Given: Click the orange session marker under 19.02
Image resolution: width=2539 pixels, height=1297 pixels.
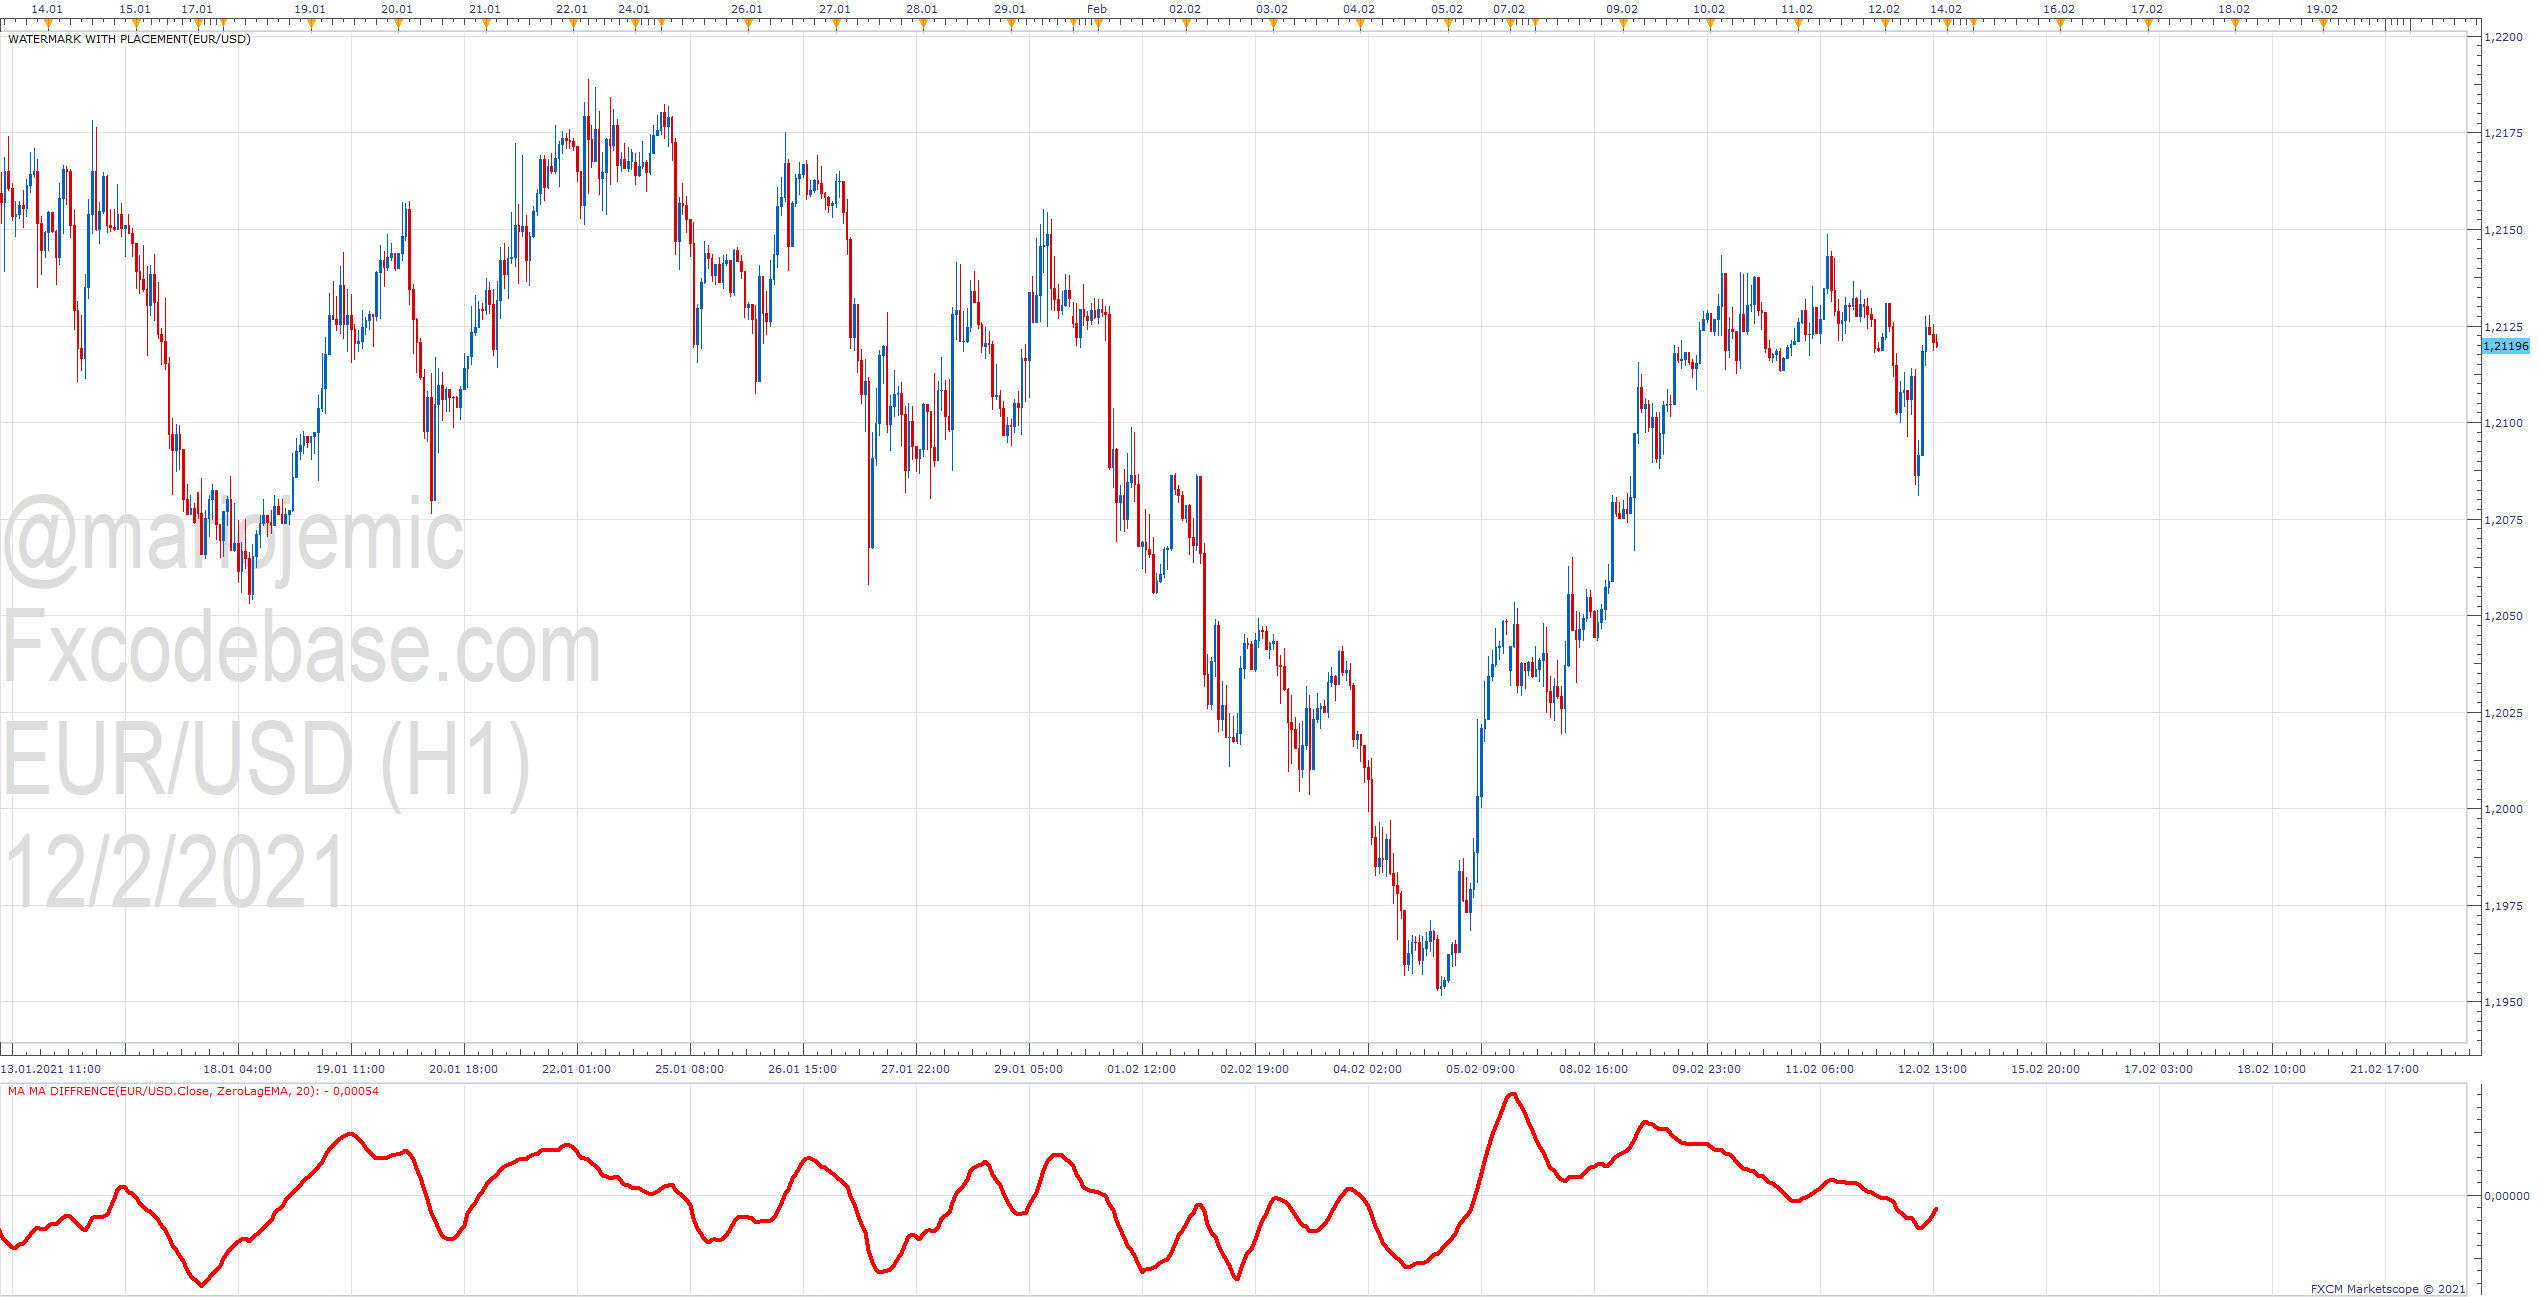Looking at the screenshot, I should coord(2323,25).
